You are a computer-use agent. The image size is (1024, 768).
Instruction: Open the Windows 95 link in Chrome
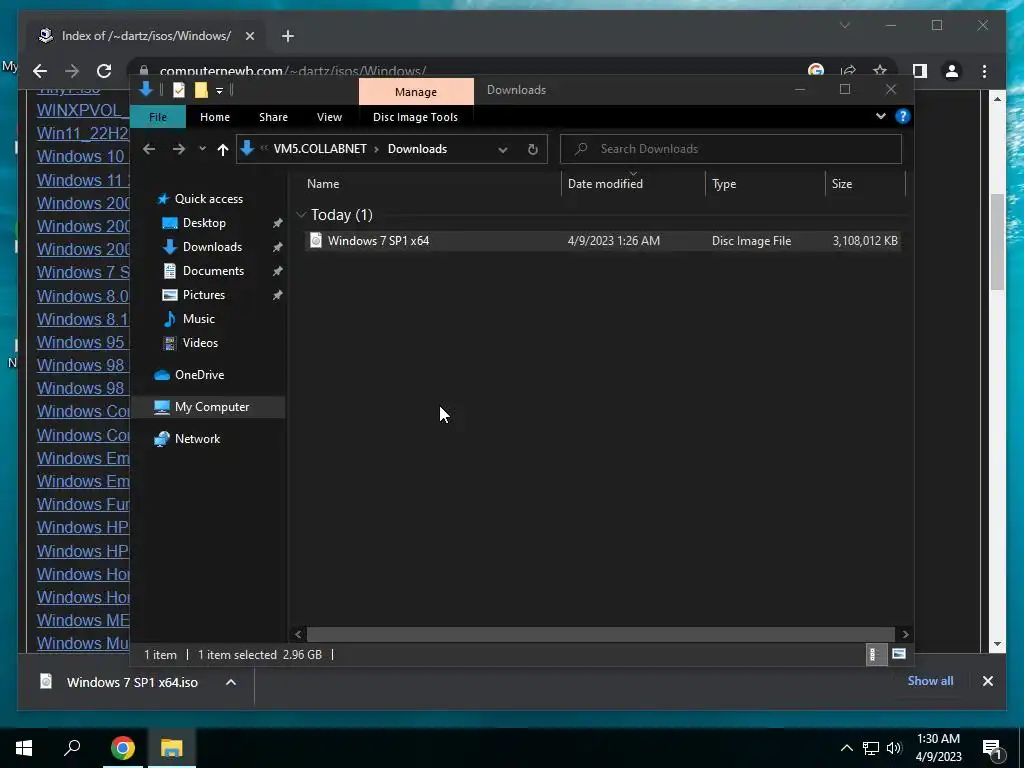click(81, 342)
